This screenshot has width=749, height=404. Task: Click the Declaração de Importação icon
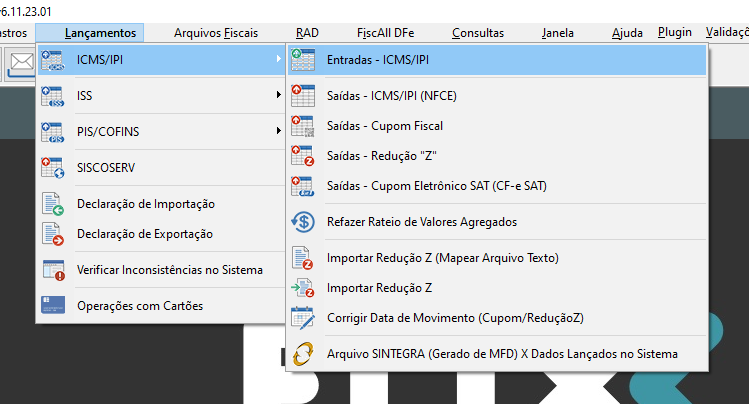pyautogui.click(x=53, y=204)
